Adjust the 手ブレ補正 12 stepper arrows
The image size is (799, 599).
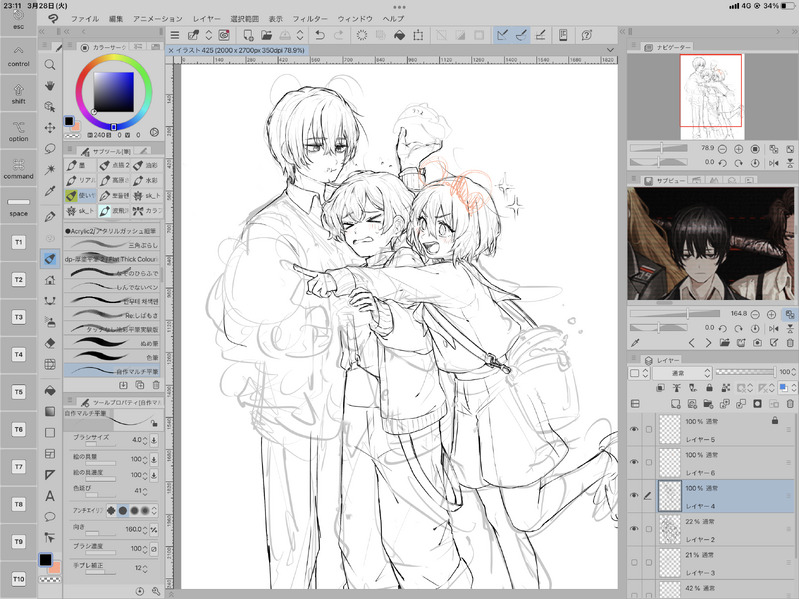[x=145, y=568]
